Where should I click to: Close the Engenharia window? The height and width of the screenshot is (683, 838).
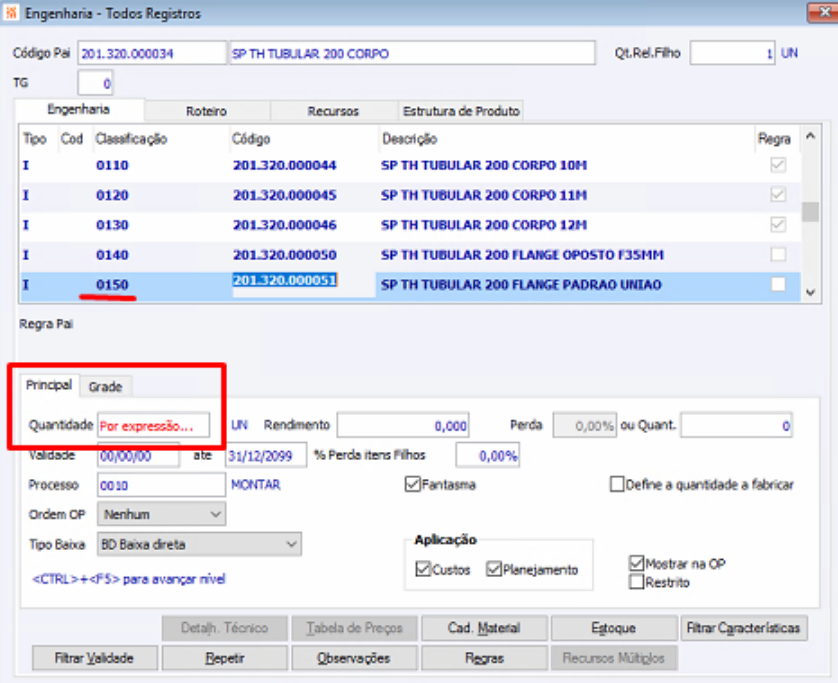click(823, 12)
